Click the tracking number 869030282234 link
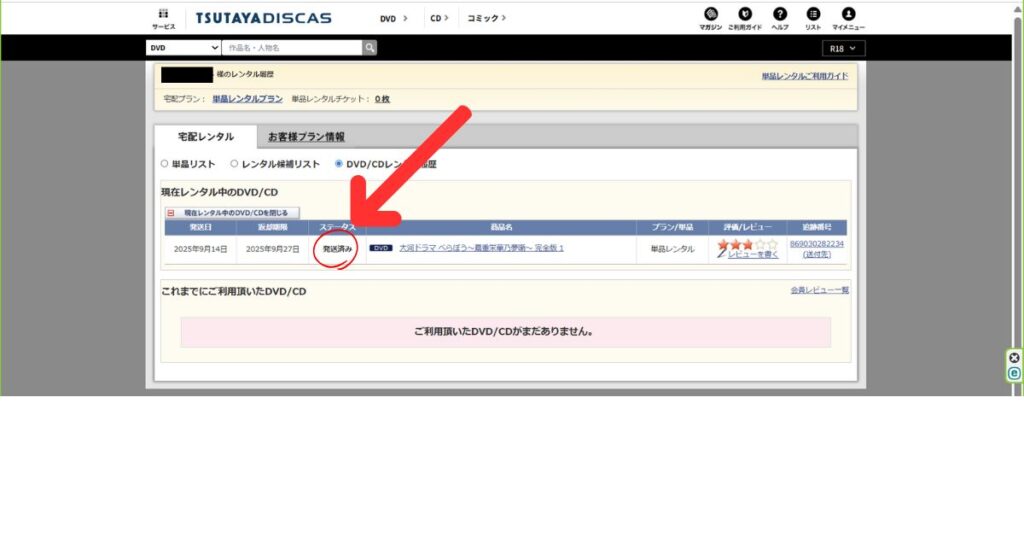1024x555 pixels. (x=817, y=243)
